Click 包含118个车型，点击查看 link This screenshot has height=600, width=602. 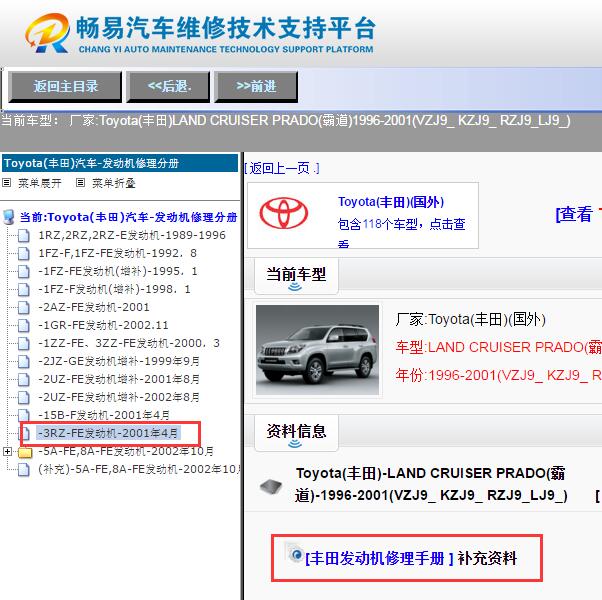tap(402, 233)
